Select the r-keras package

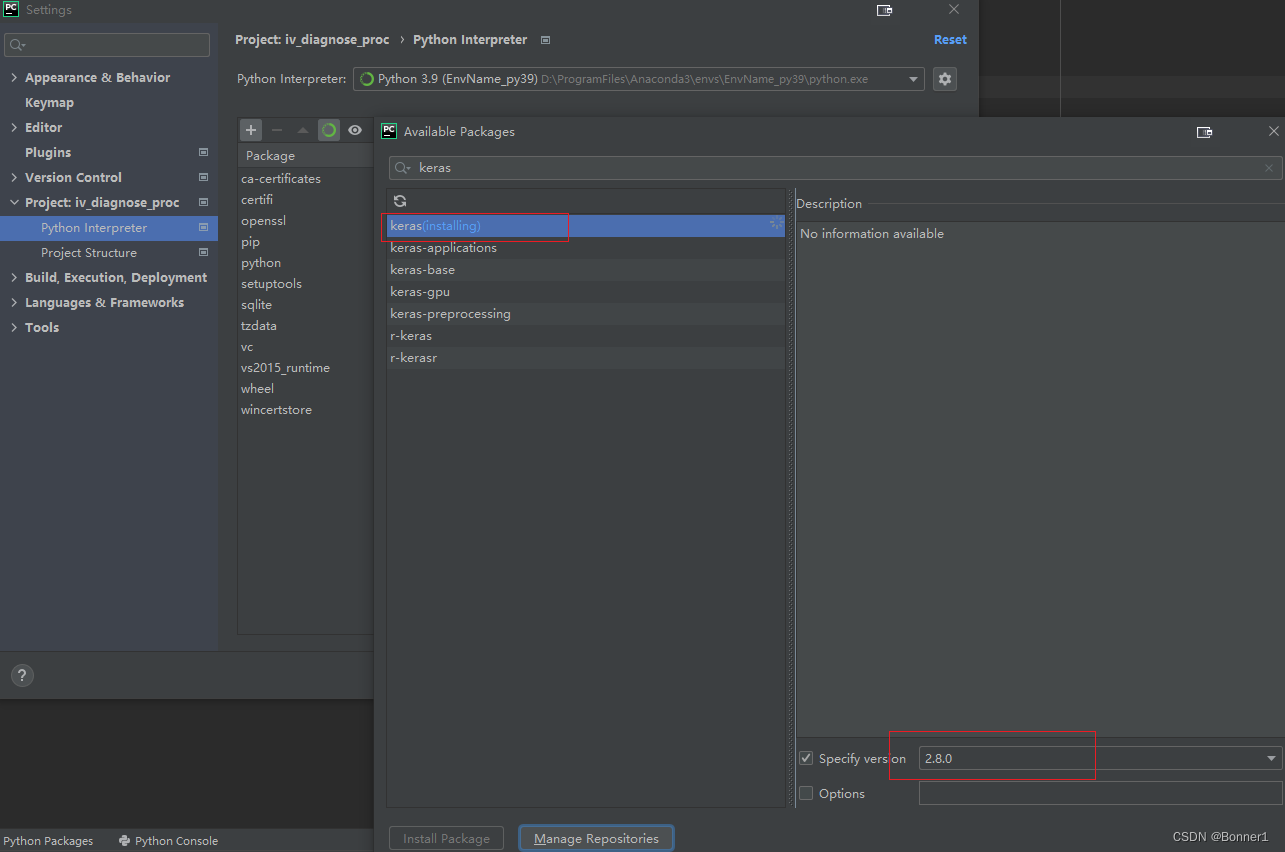(586, 336)
